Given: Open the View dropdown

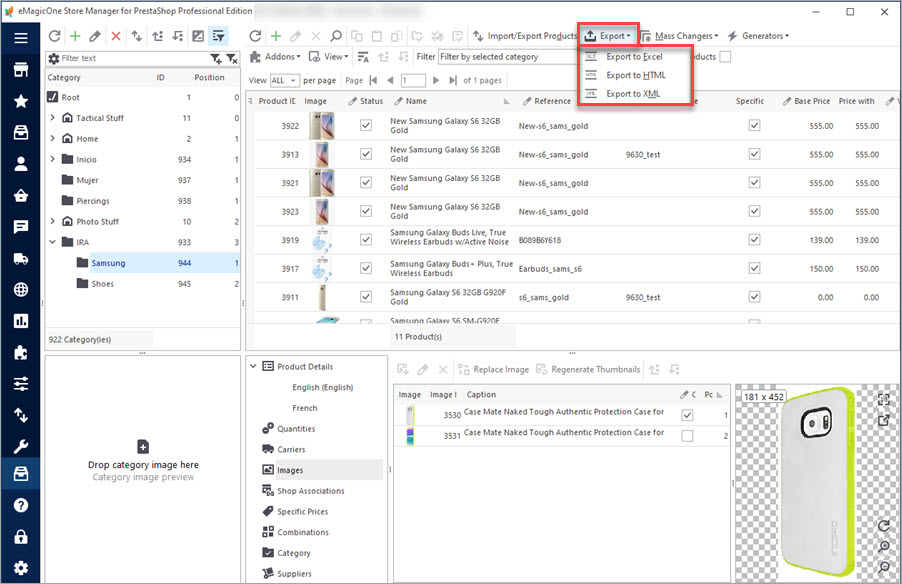Looking at the screenshot, I should click(x=328, y=56).
